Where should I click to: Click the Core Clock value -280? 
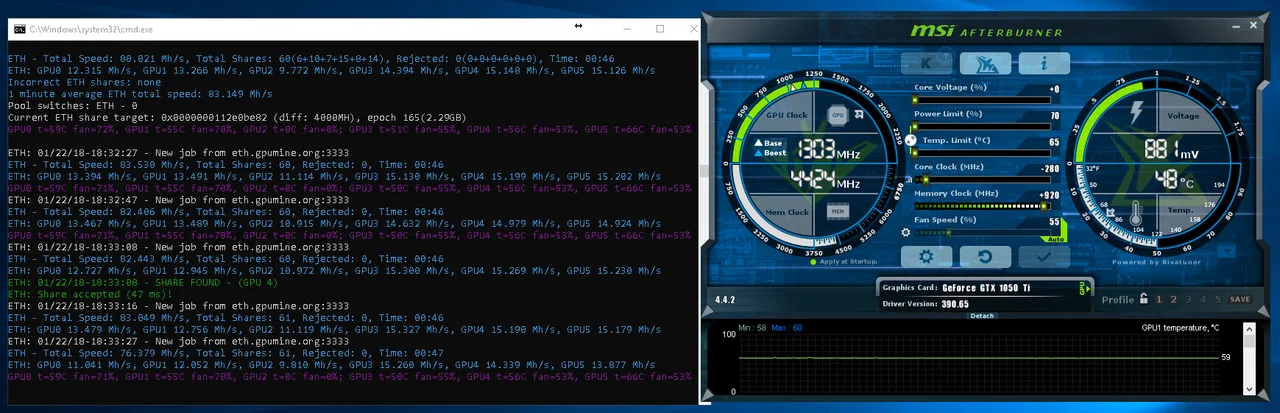1049,168
